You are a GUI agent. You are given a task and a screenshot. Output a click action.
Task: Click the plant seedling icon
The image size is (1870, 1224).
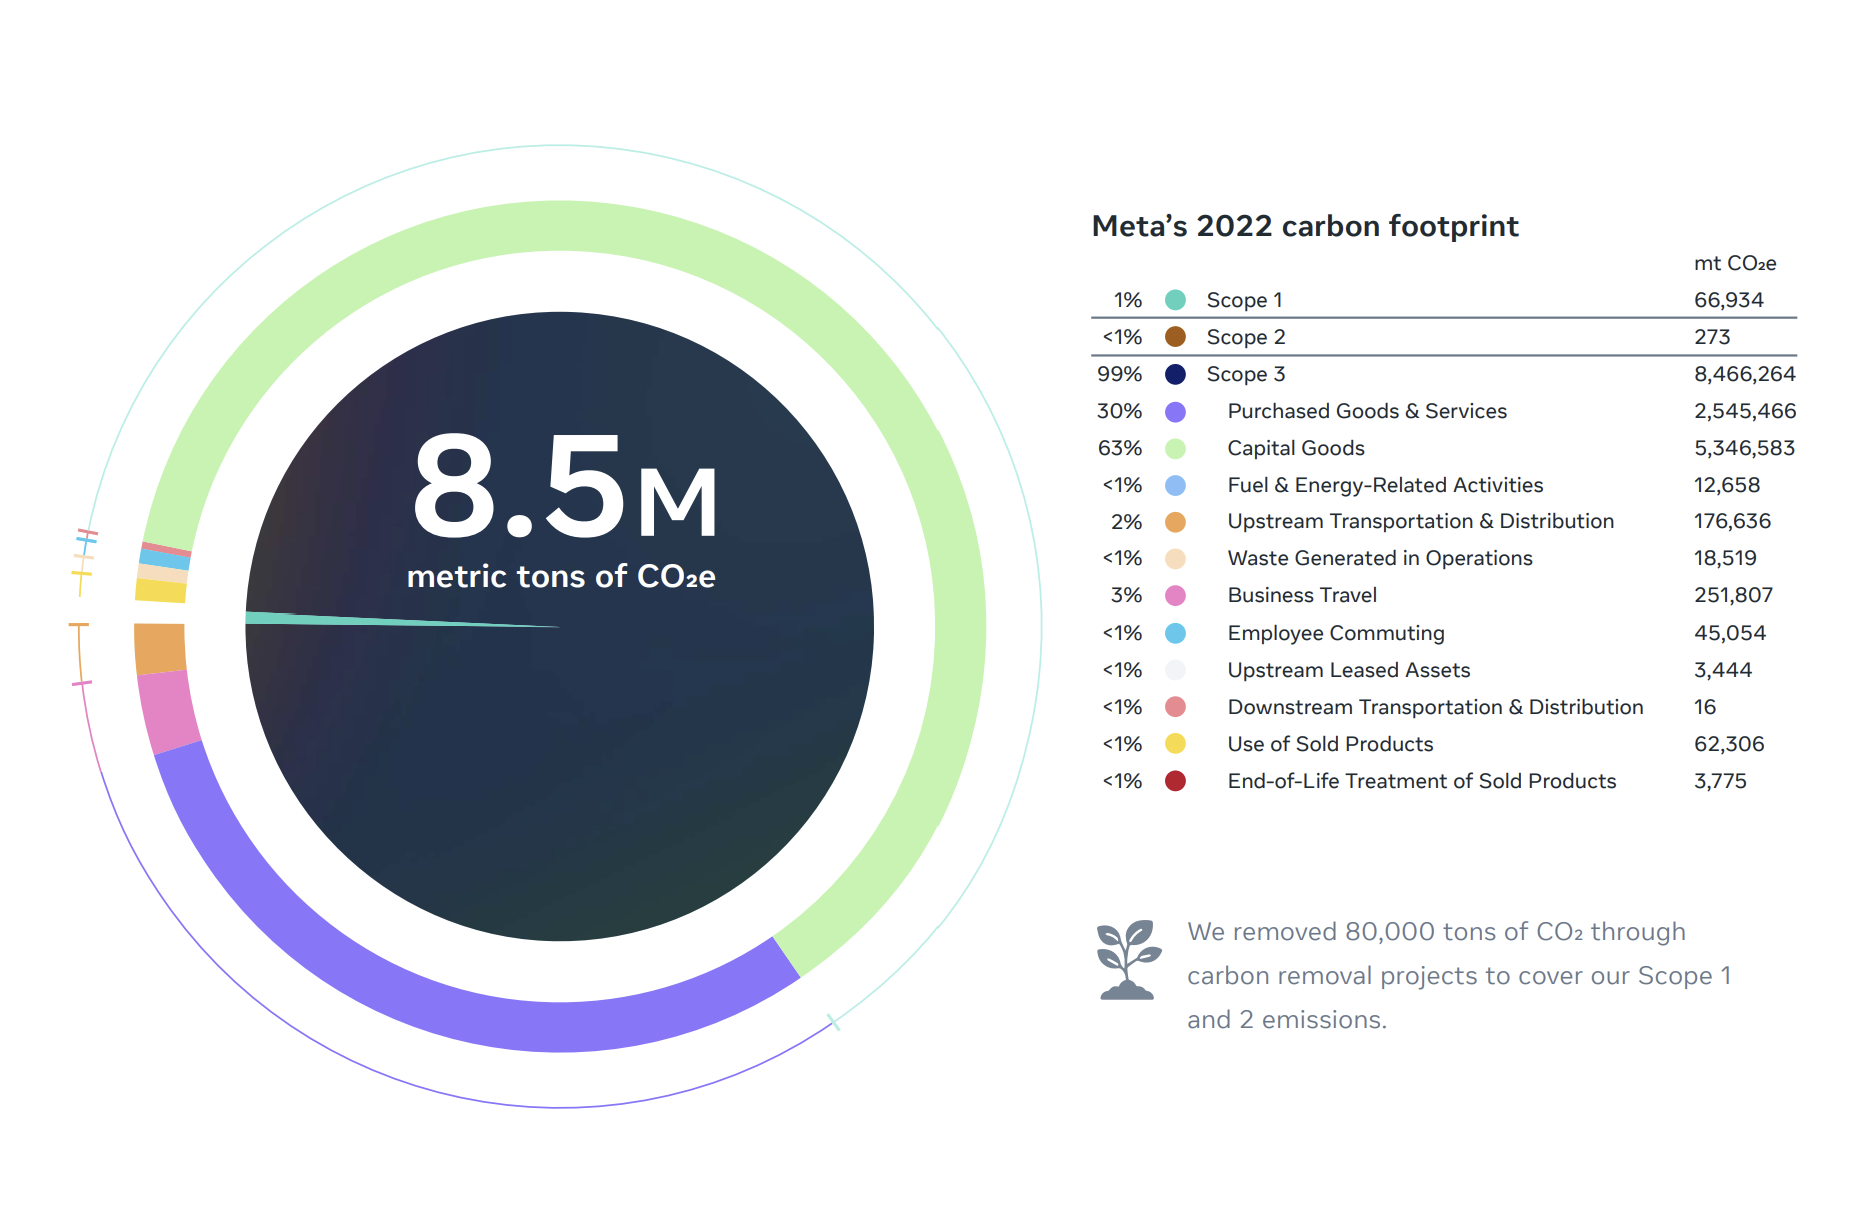point(1128,959)
